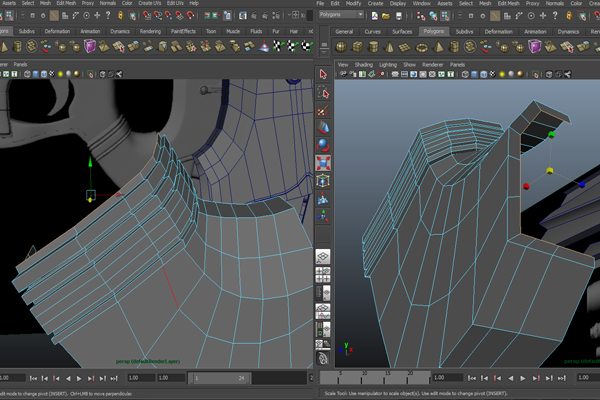Select the Rotate tool in the toolbox
The width and height of the screenshot is (600, 400).
point(323,145)
